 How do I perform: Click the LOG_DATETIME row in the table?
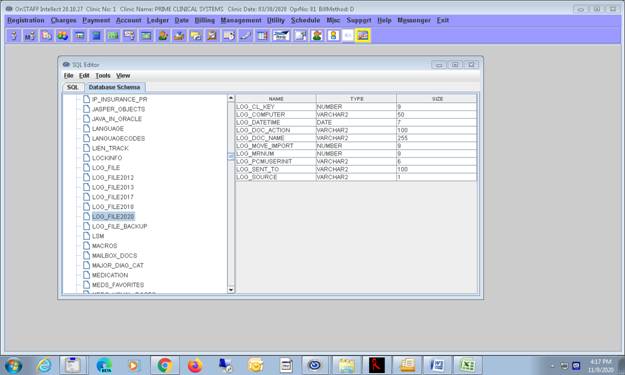pyautogui.click(x=356, y=122)
